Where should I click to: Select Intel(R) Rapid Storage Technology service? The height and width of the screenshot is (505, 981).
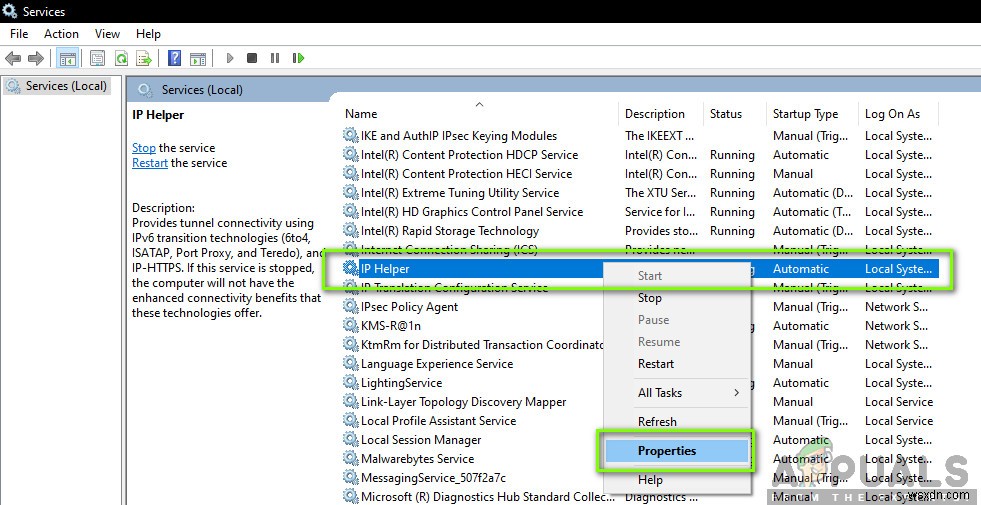point(449,230)
